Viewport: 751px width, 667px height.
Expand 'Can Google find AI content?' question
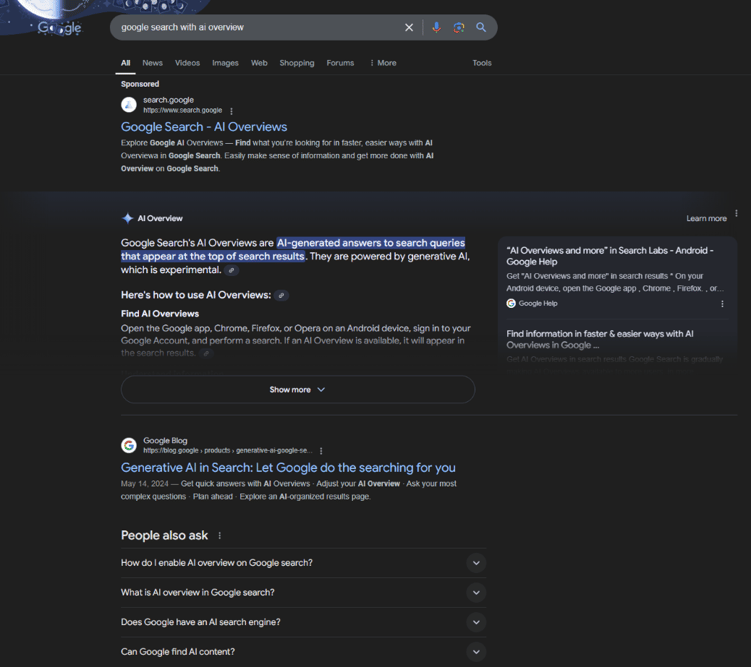476,652
